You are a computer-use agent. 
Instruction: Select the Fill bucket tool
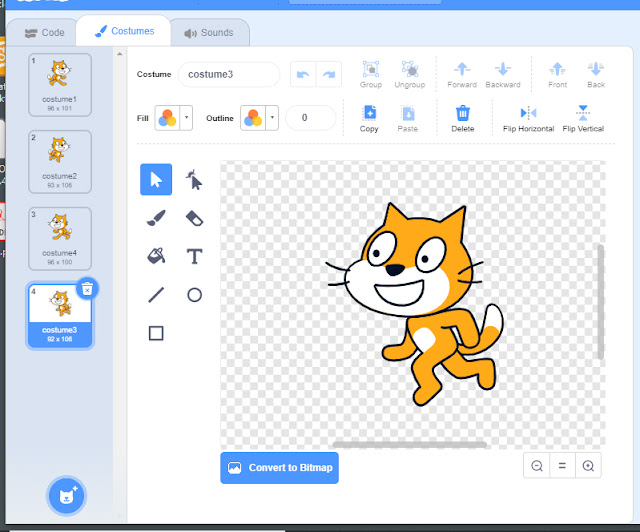pyautogui.click(x=156, y=256)
